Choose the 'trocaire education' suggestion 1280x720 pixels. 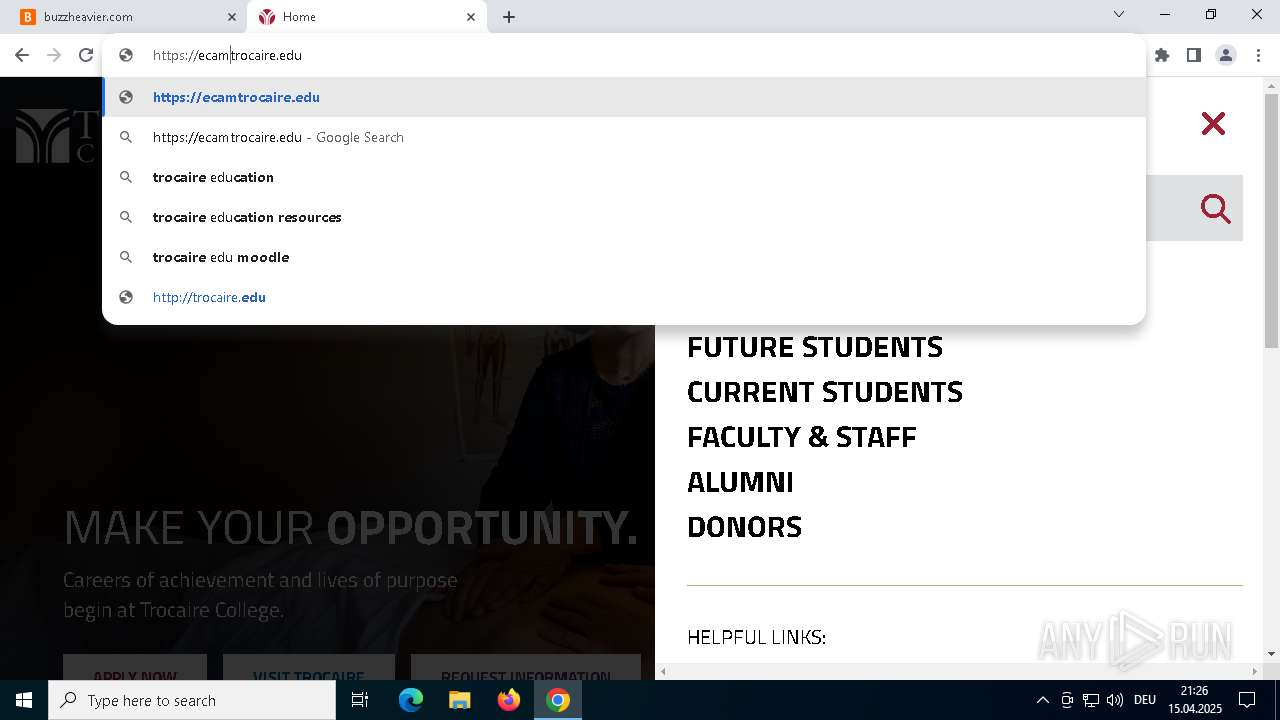624,177
